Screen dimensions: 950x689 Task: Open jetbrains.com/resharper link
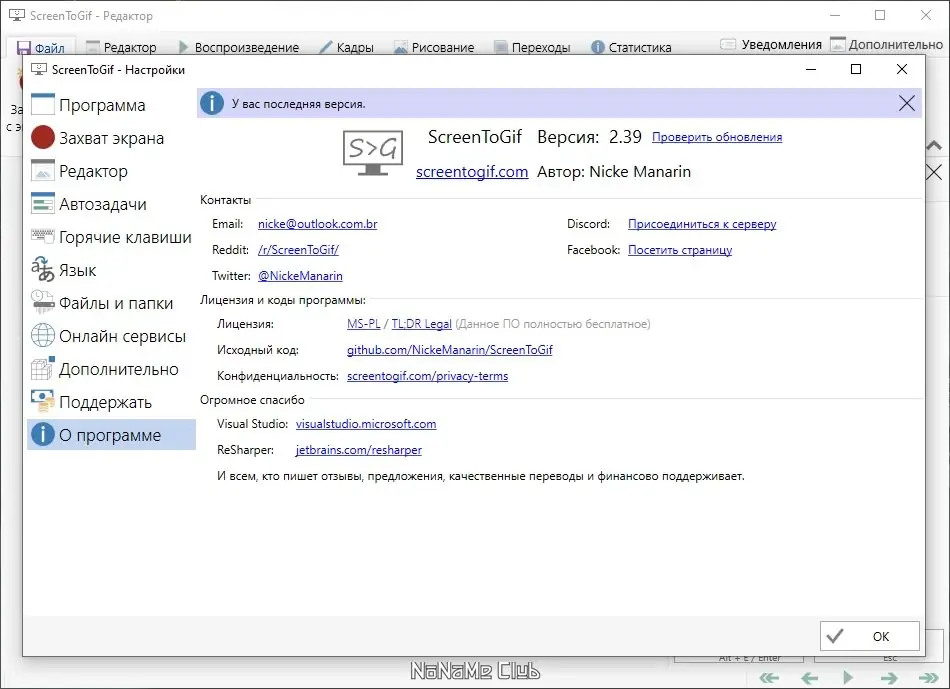[x=359, y=450]
